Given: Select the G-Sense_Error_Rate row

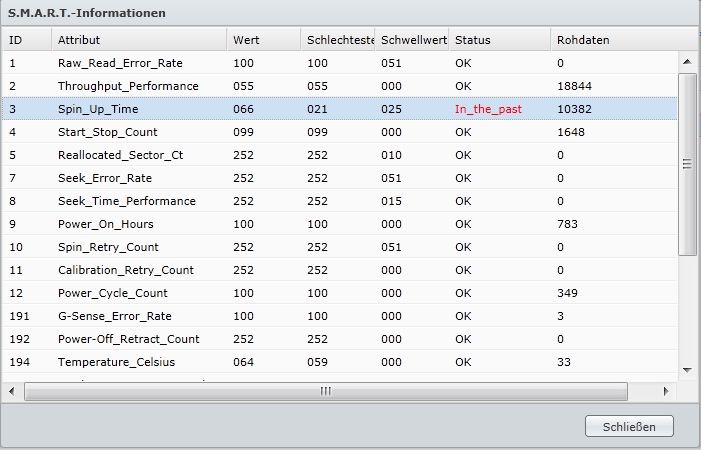Looking at the screenshot, I should click(x=339, y=316).
